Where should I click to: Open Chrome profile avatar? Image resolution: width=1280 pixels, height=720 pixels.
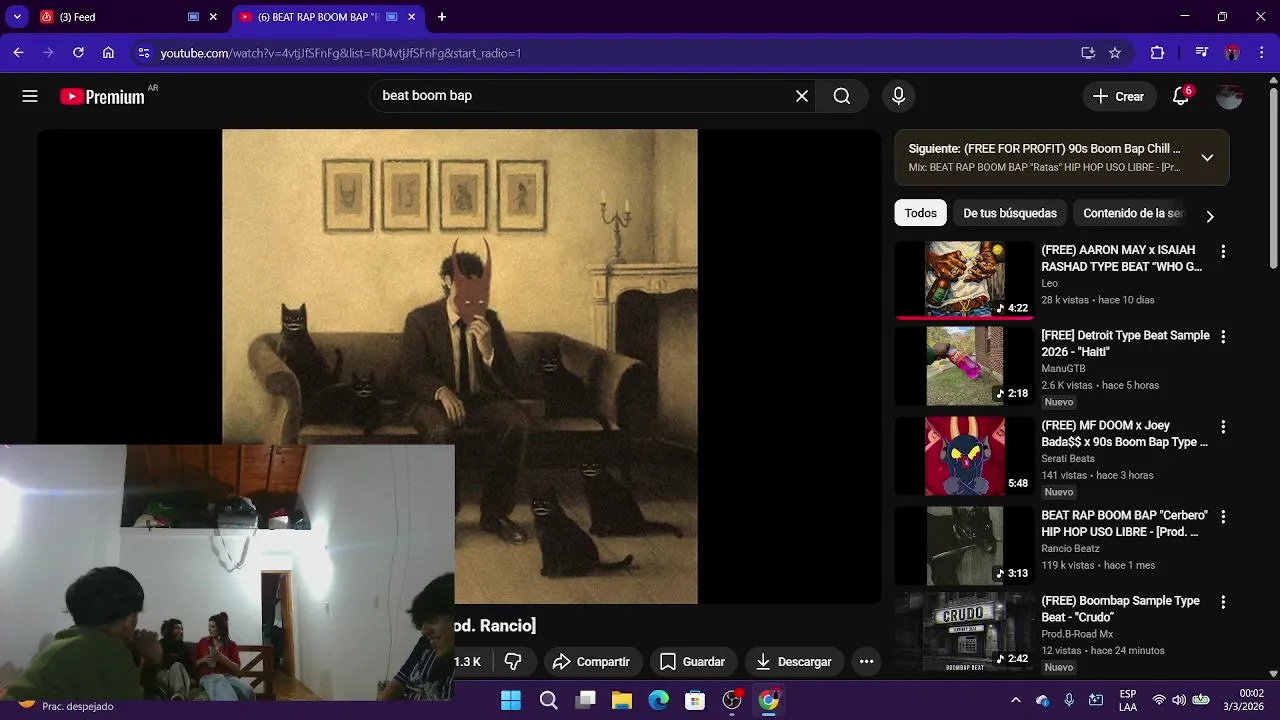tap(1232, 53)
